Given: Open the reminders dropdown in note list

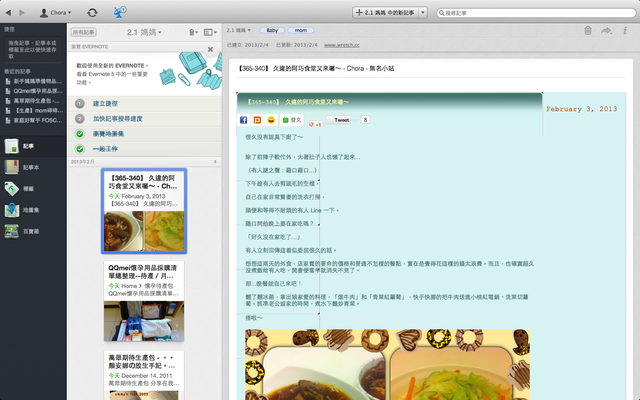Looking at the screenshot, I should pos(193,32).
